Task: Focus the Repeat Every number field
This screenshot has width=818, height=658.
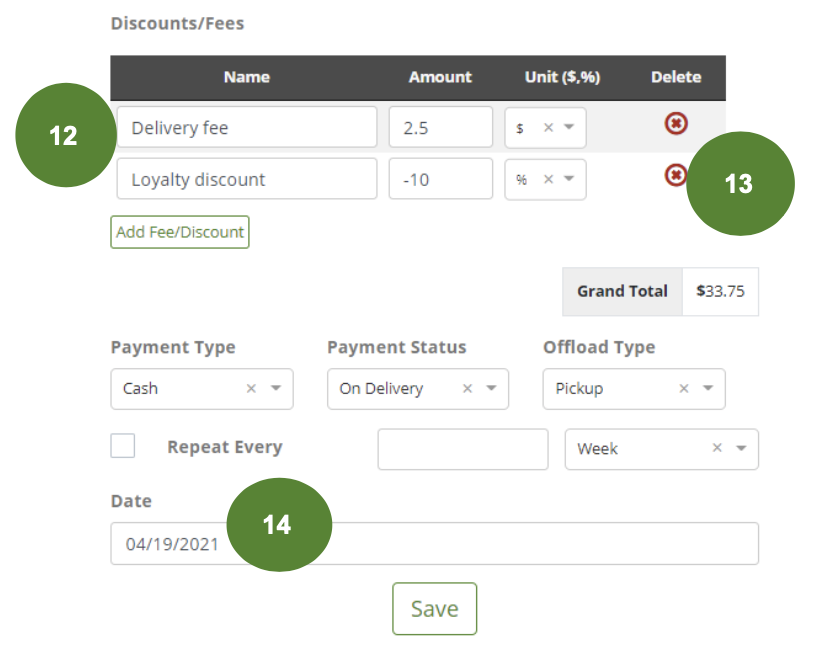Action: pyautogui.click(x=463, y=449)
